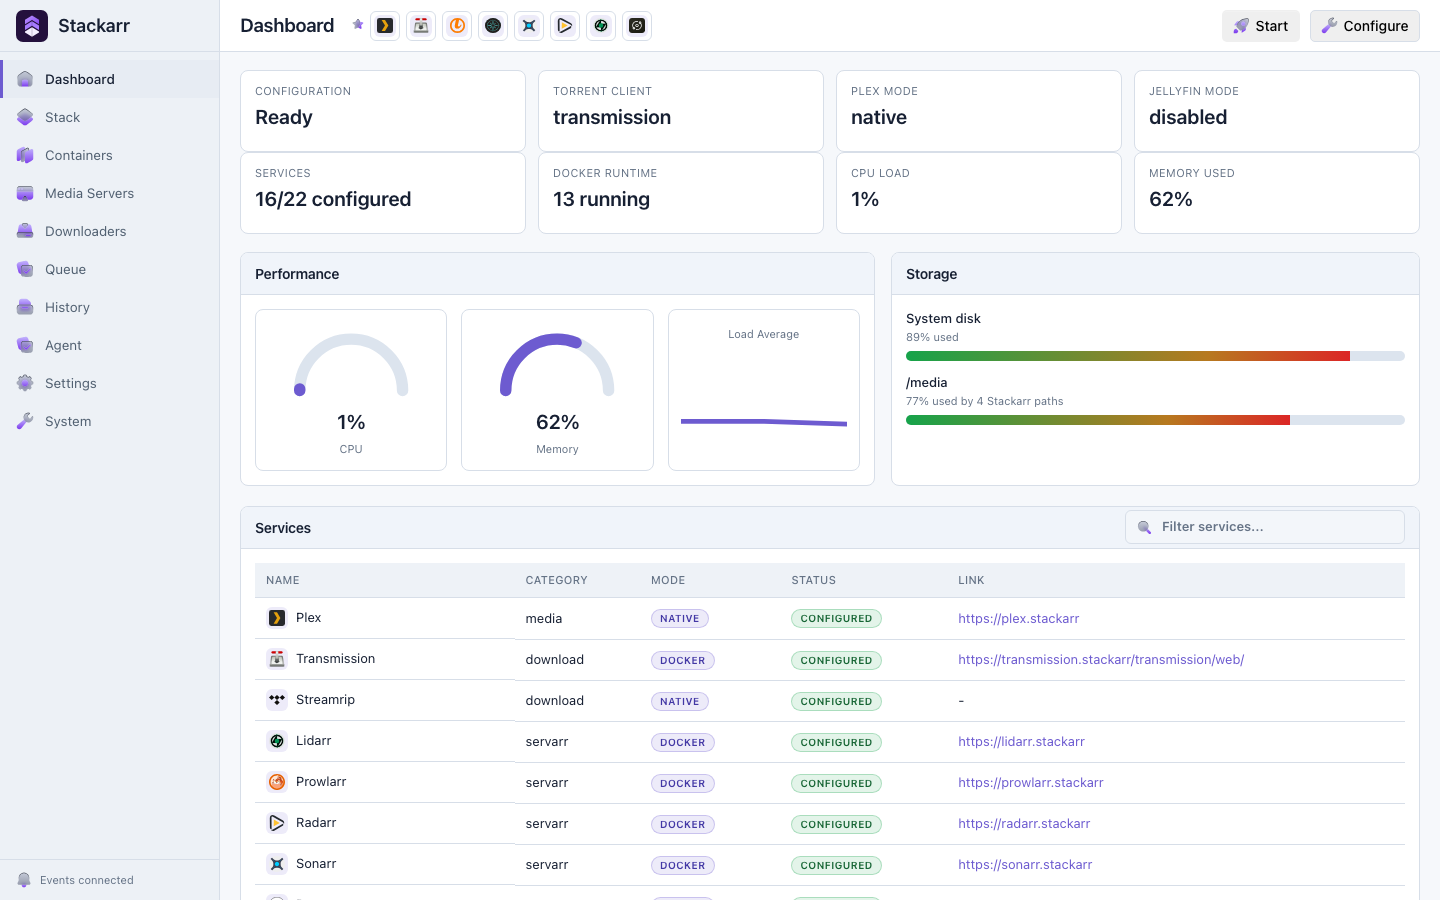Click the magnifier icon in the services filter
Screen dimensions: 1440x900
[1144, 527]
